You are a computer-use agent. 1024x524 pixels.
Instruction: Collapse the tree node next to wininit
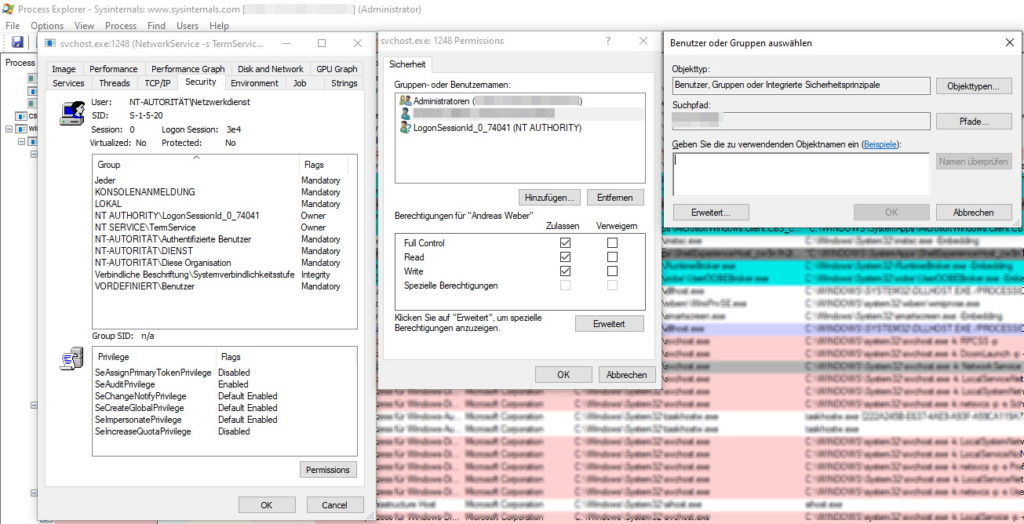(10, 129)
